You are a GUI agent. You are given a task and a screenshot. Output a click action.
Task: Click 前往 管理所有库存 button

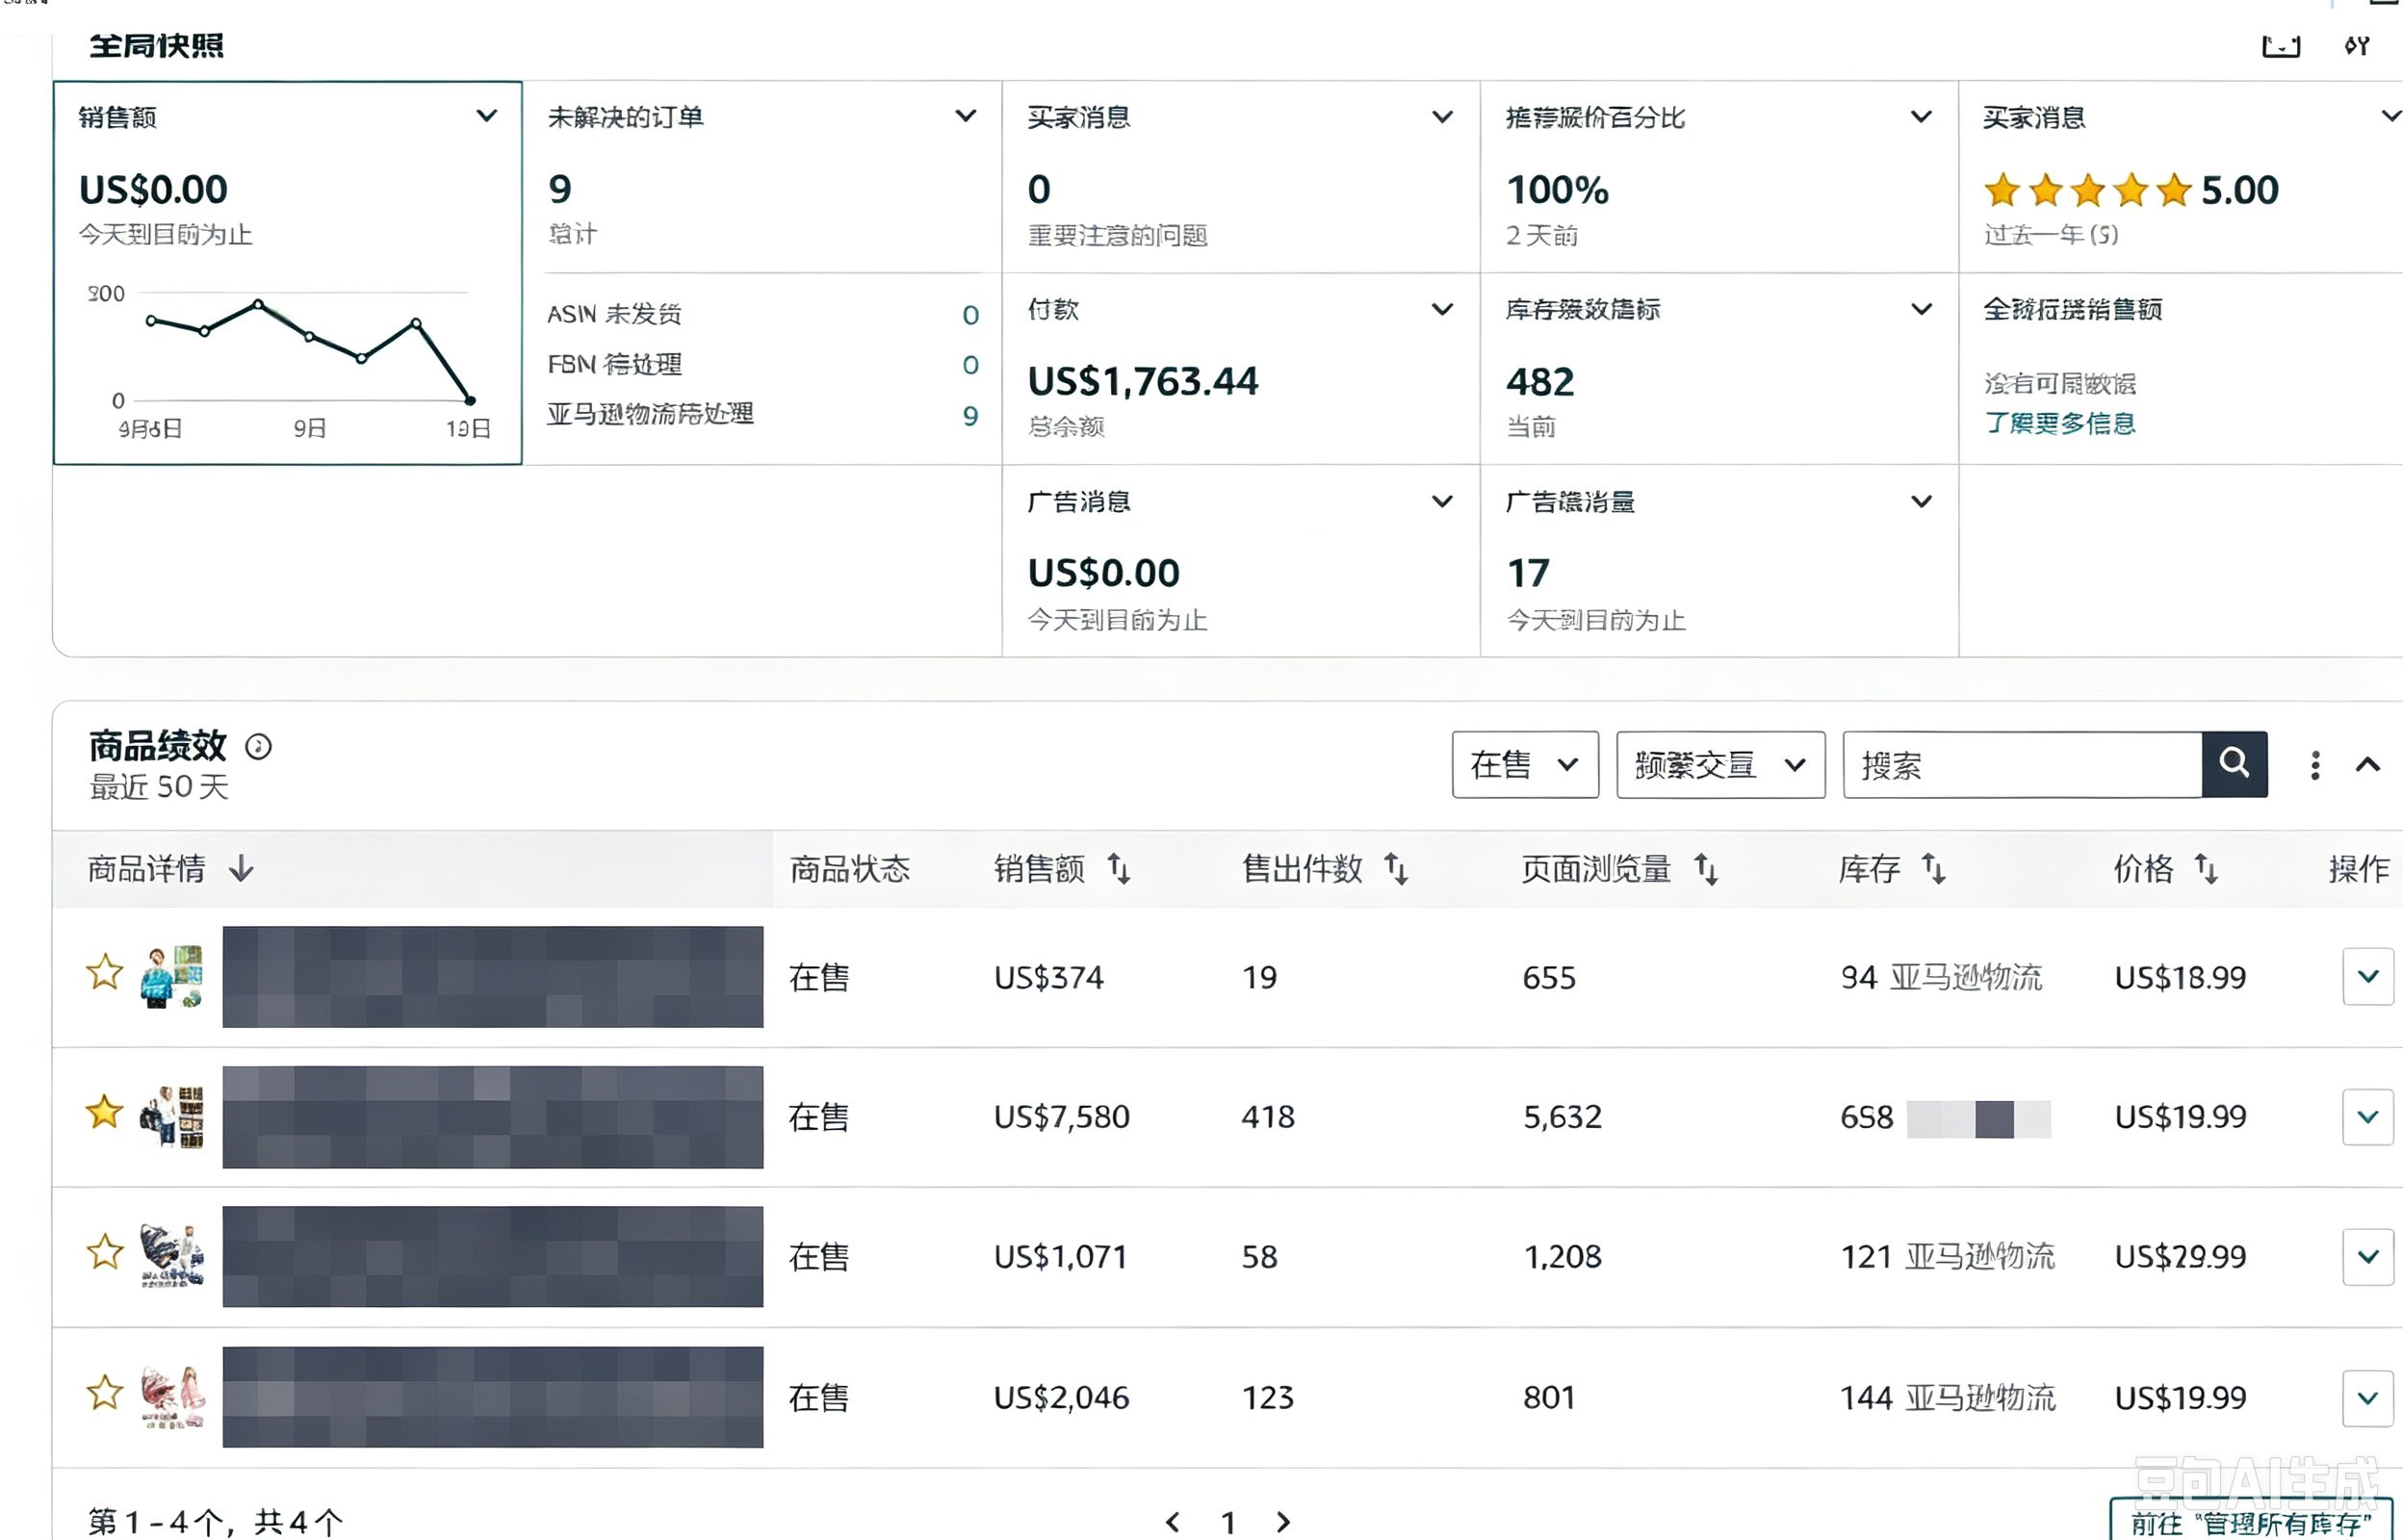(2250, 1522)
